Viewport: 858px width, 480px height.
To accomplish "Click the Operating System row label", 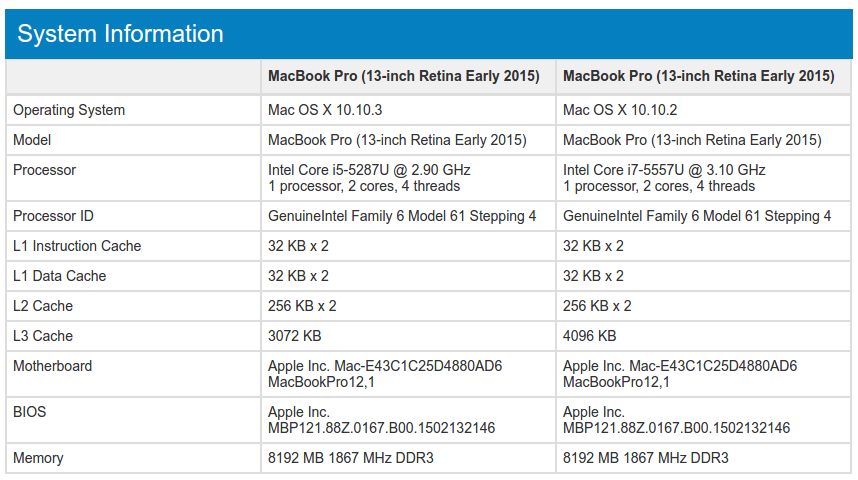I will pyautogui.click(x=69, y=110).
